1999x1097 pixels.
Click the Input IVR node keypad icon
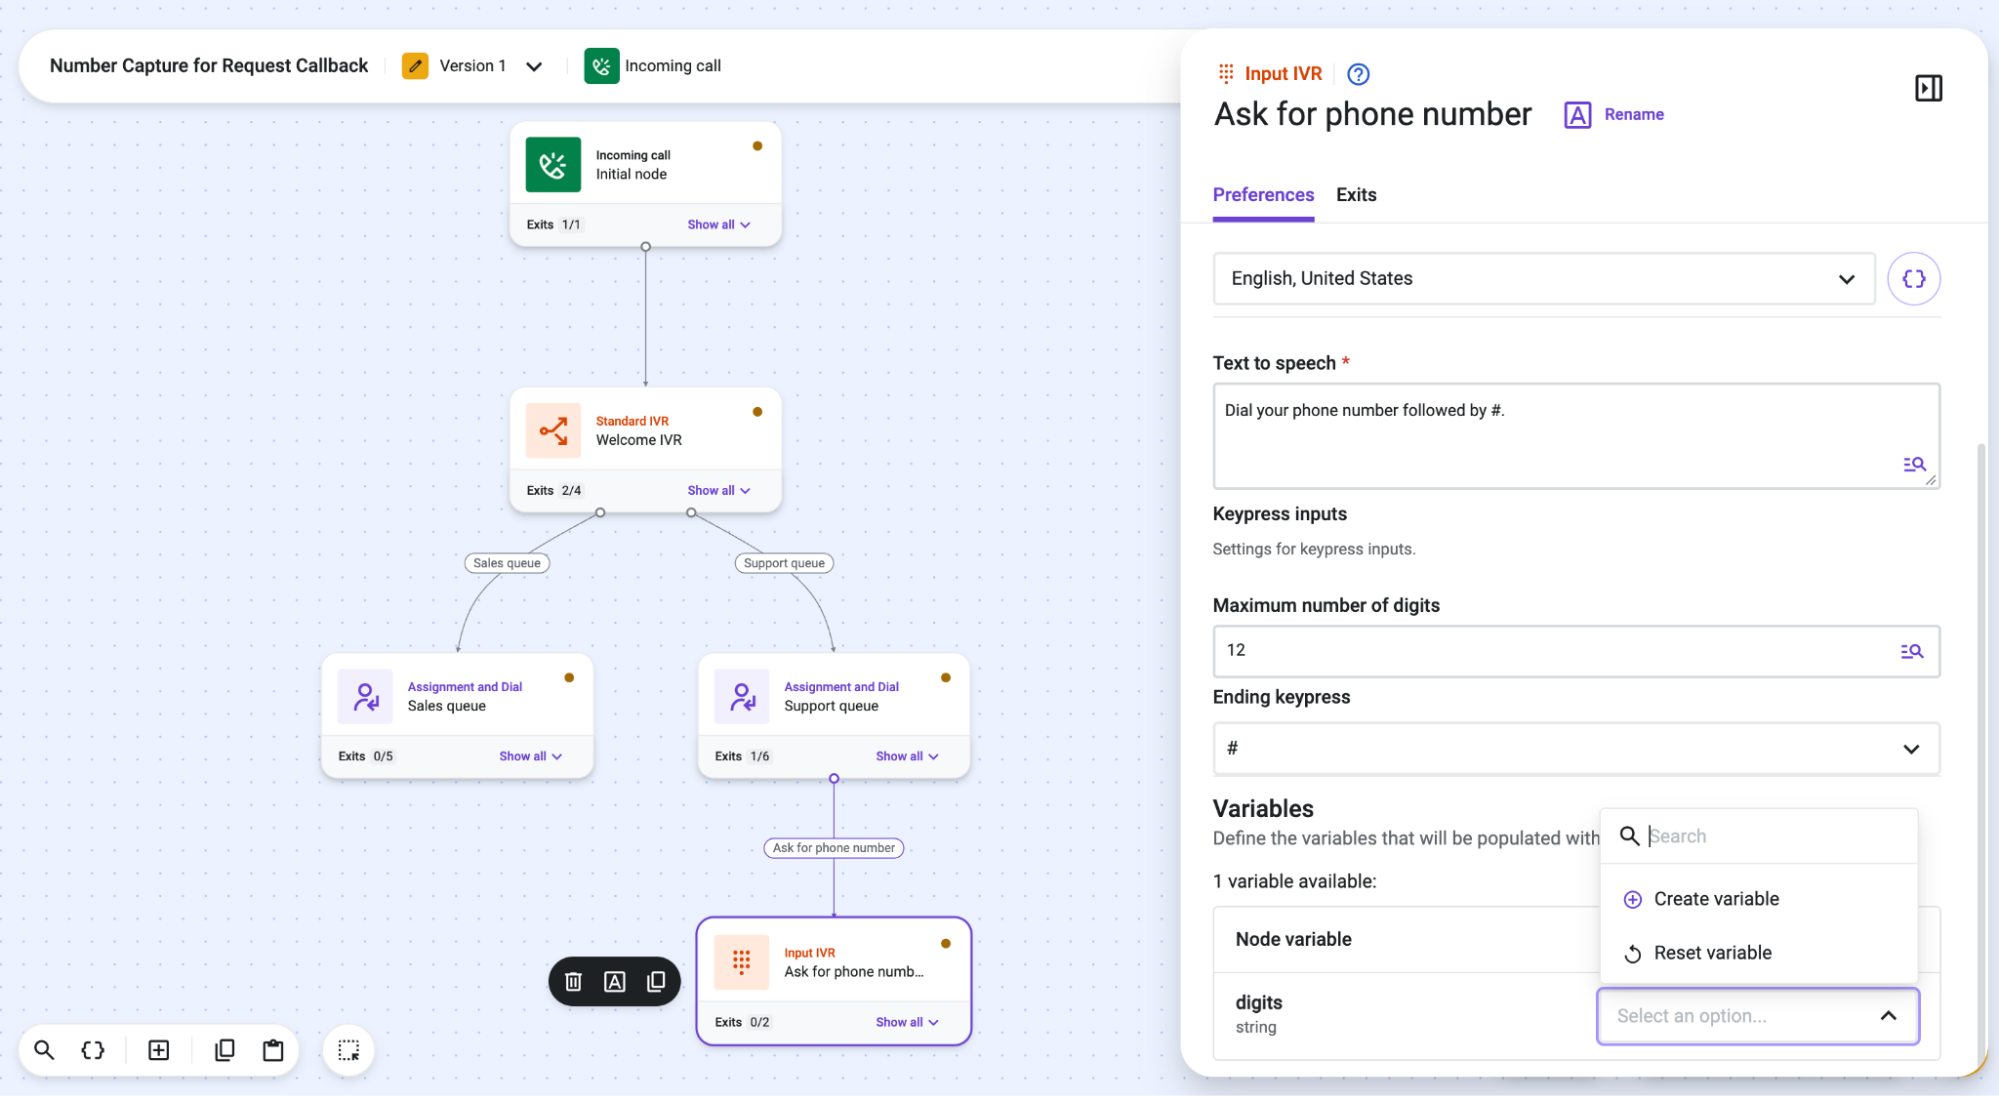pos(742,962)
